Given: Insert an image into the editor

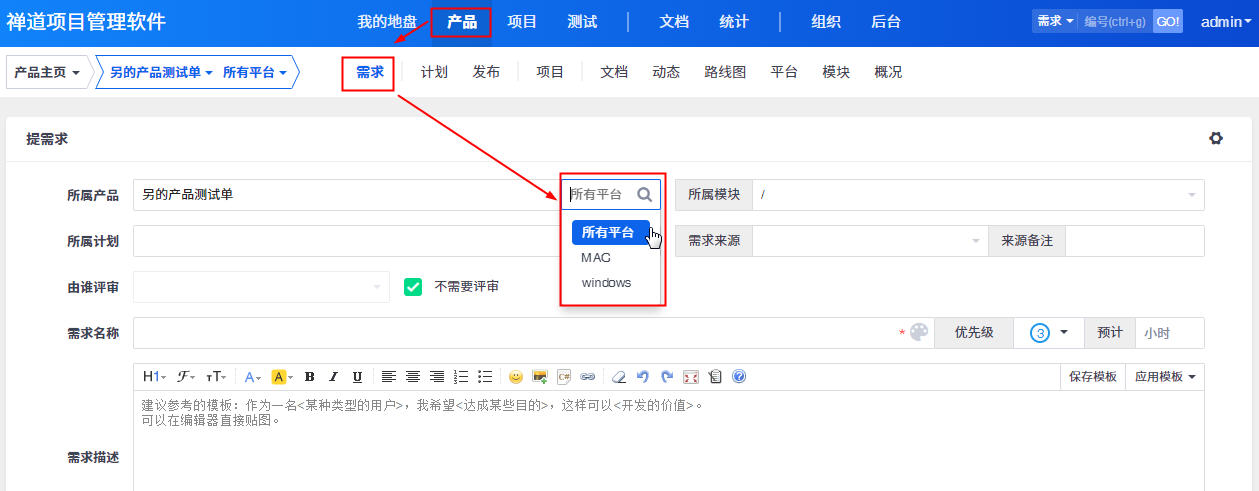Looking at the screenshot, I should coord(540,377).
